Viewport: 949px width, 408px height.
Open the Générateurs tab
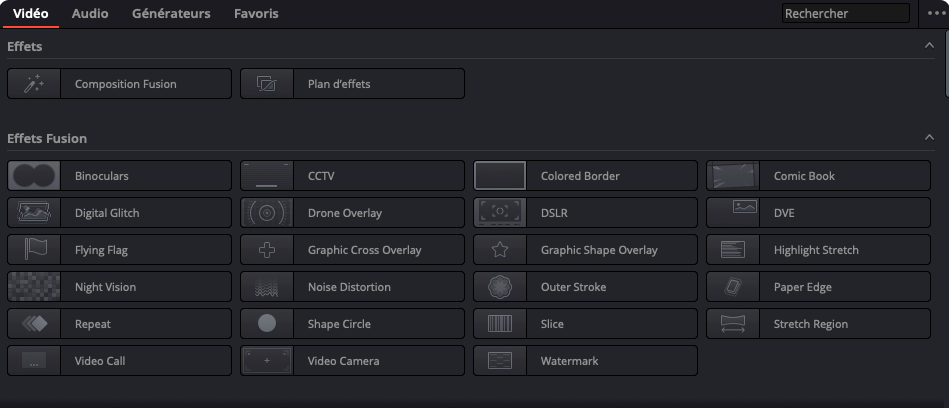171,14
